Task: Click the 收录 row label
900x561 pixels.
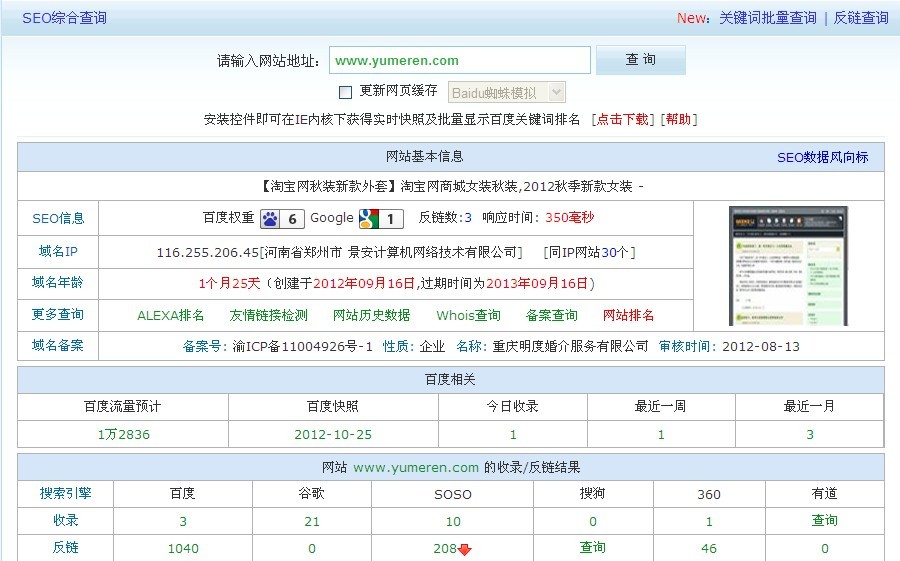Action: 65,520
